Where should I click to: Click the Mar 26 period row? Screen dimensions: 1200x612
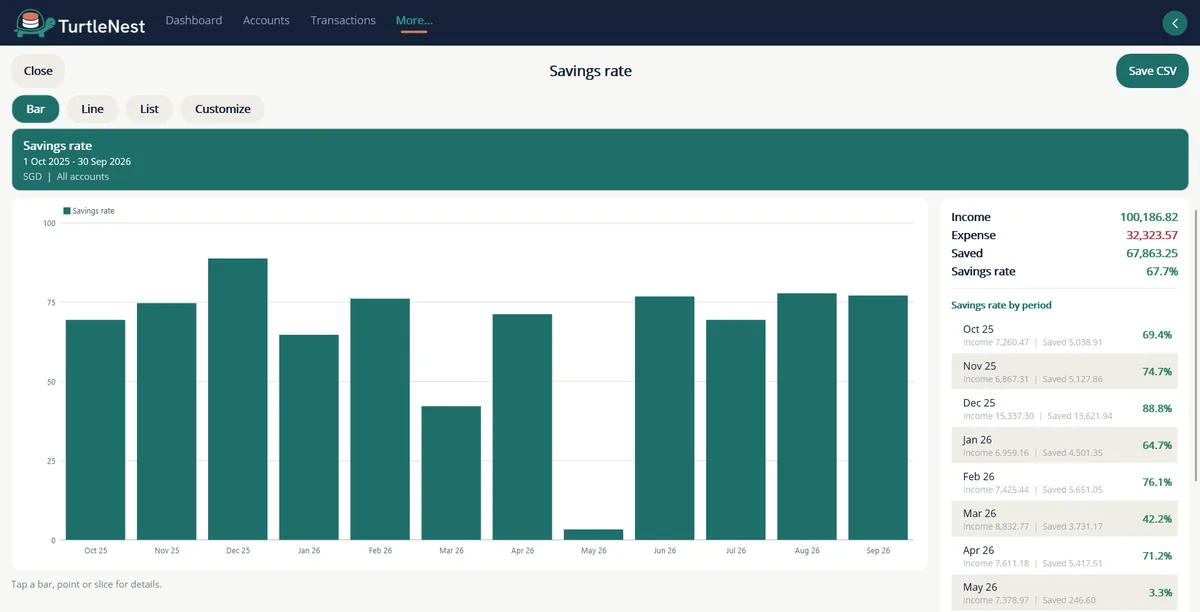[x=1065, y=519]
